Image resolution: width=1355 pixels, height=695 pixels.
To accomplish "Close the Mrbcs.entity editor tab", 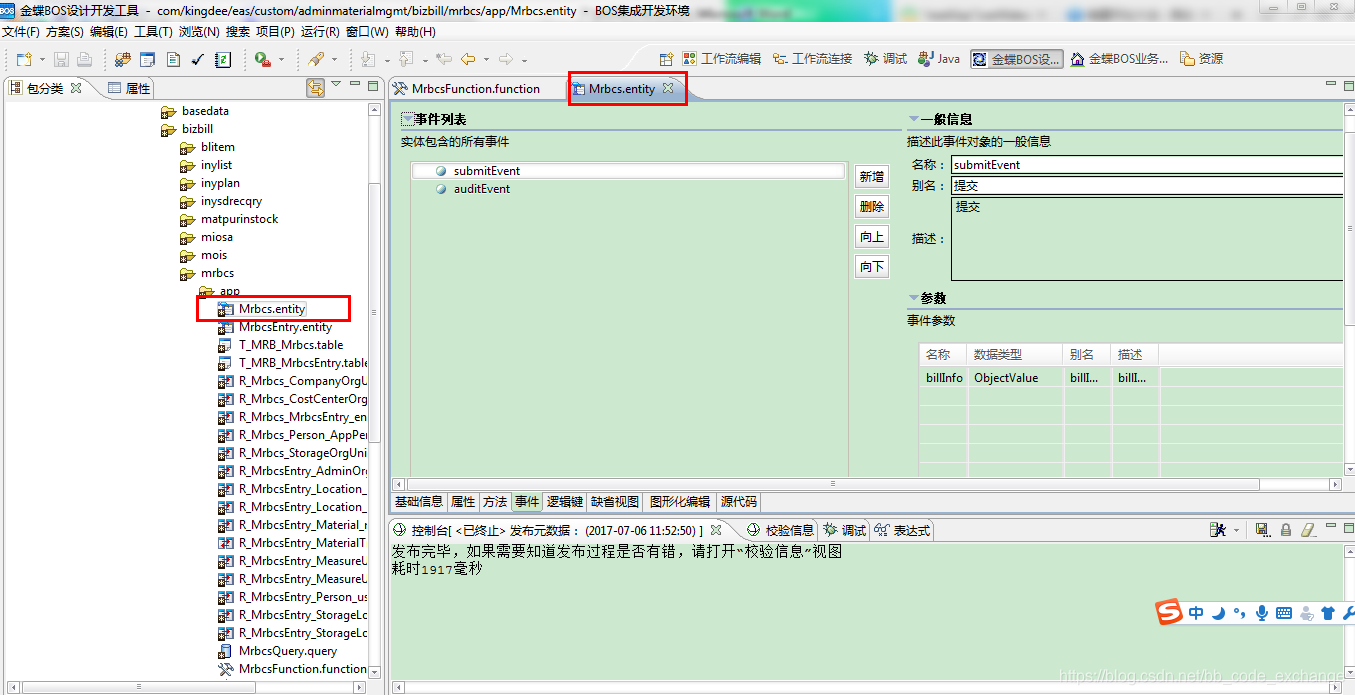I will click(x=668, y=88).
